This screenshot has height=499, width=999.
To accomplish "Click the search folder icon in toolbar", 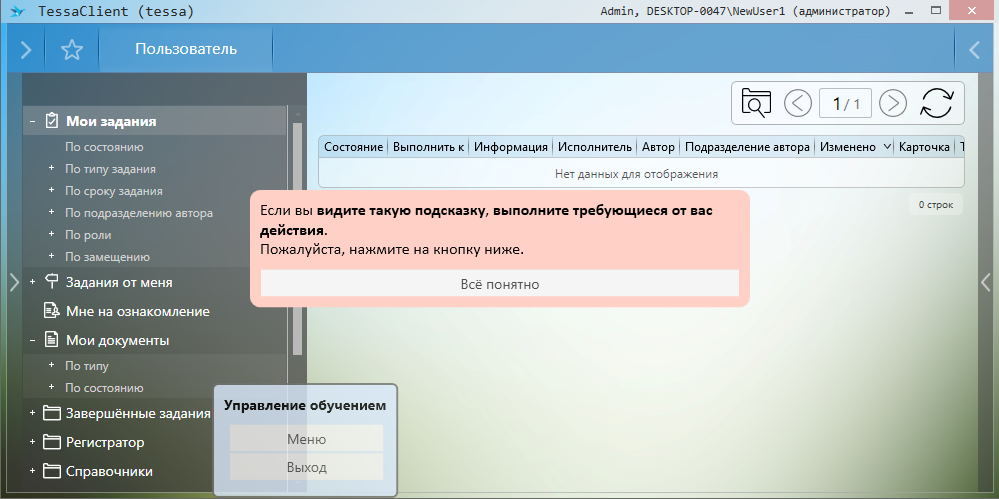I will [x=757, y=102].
